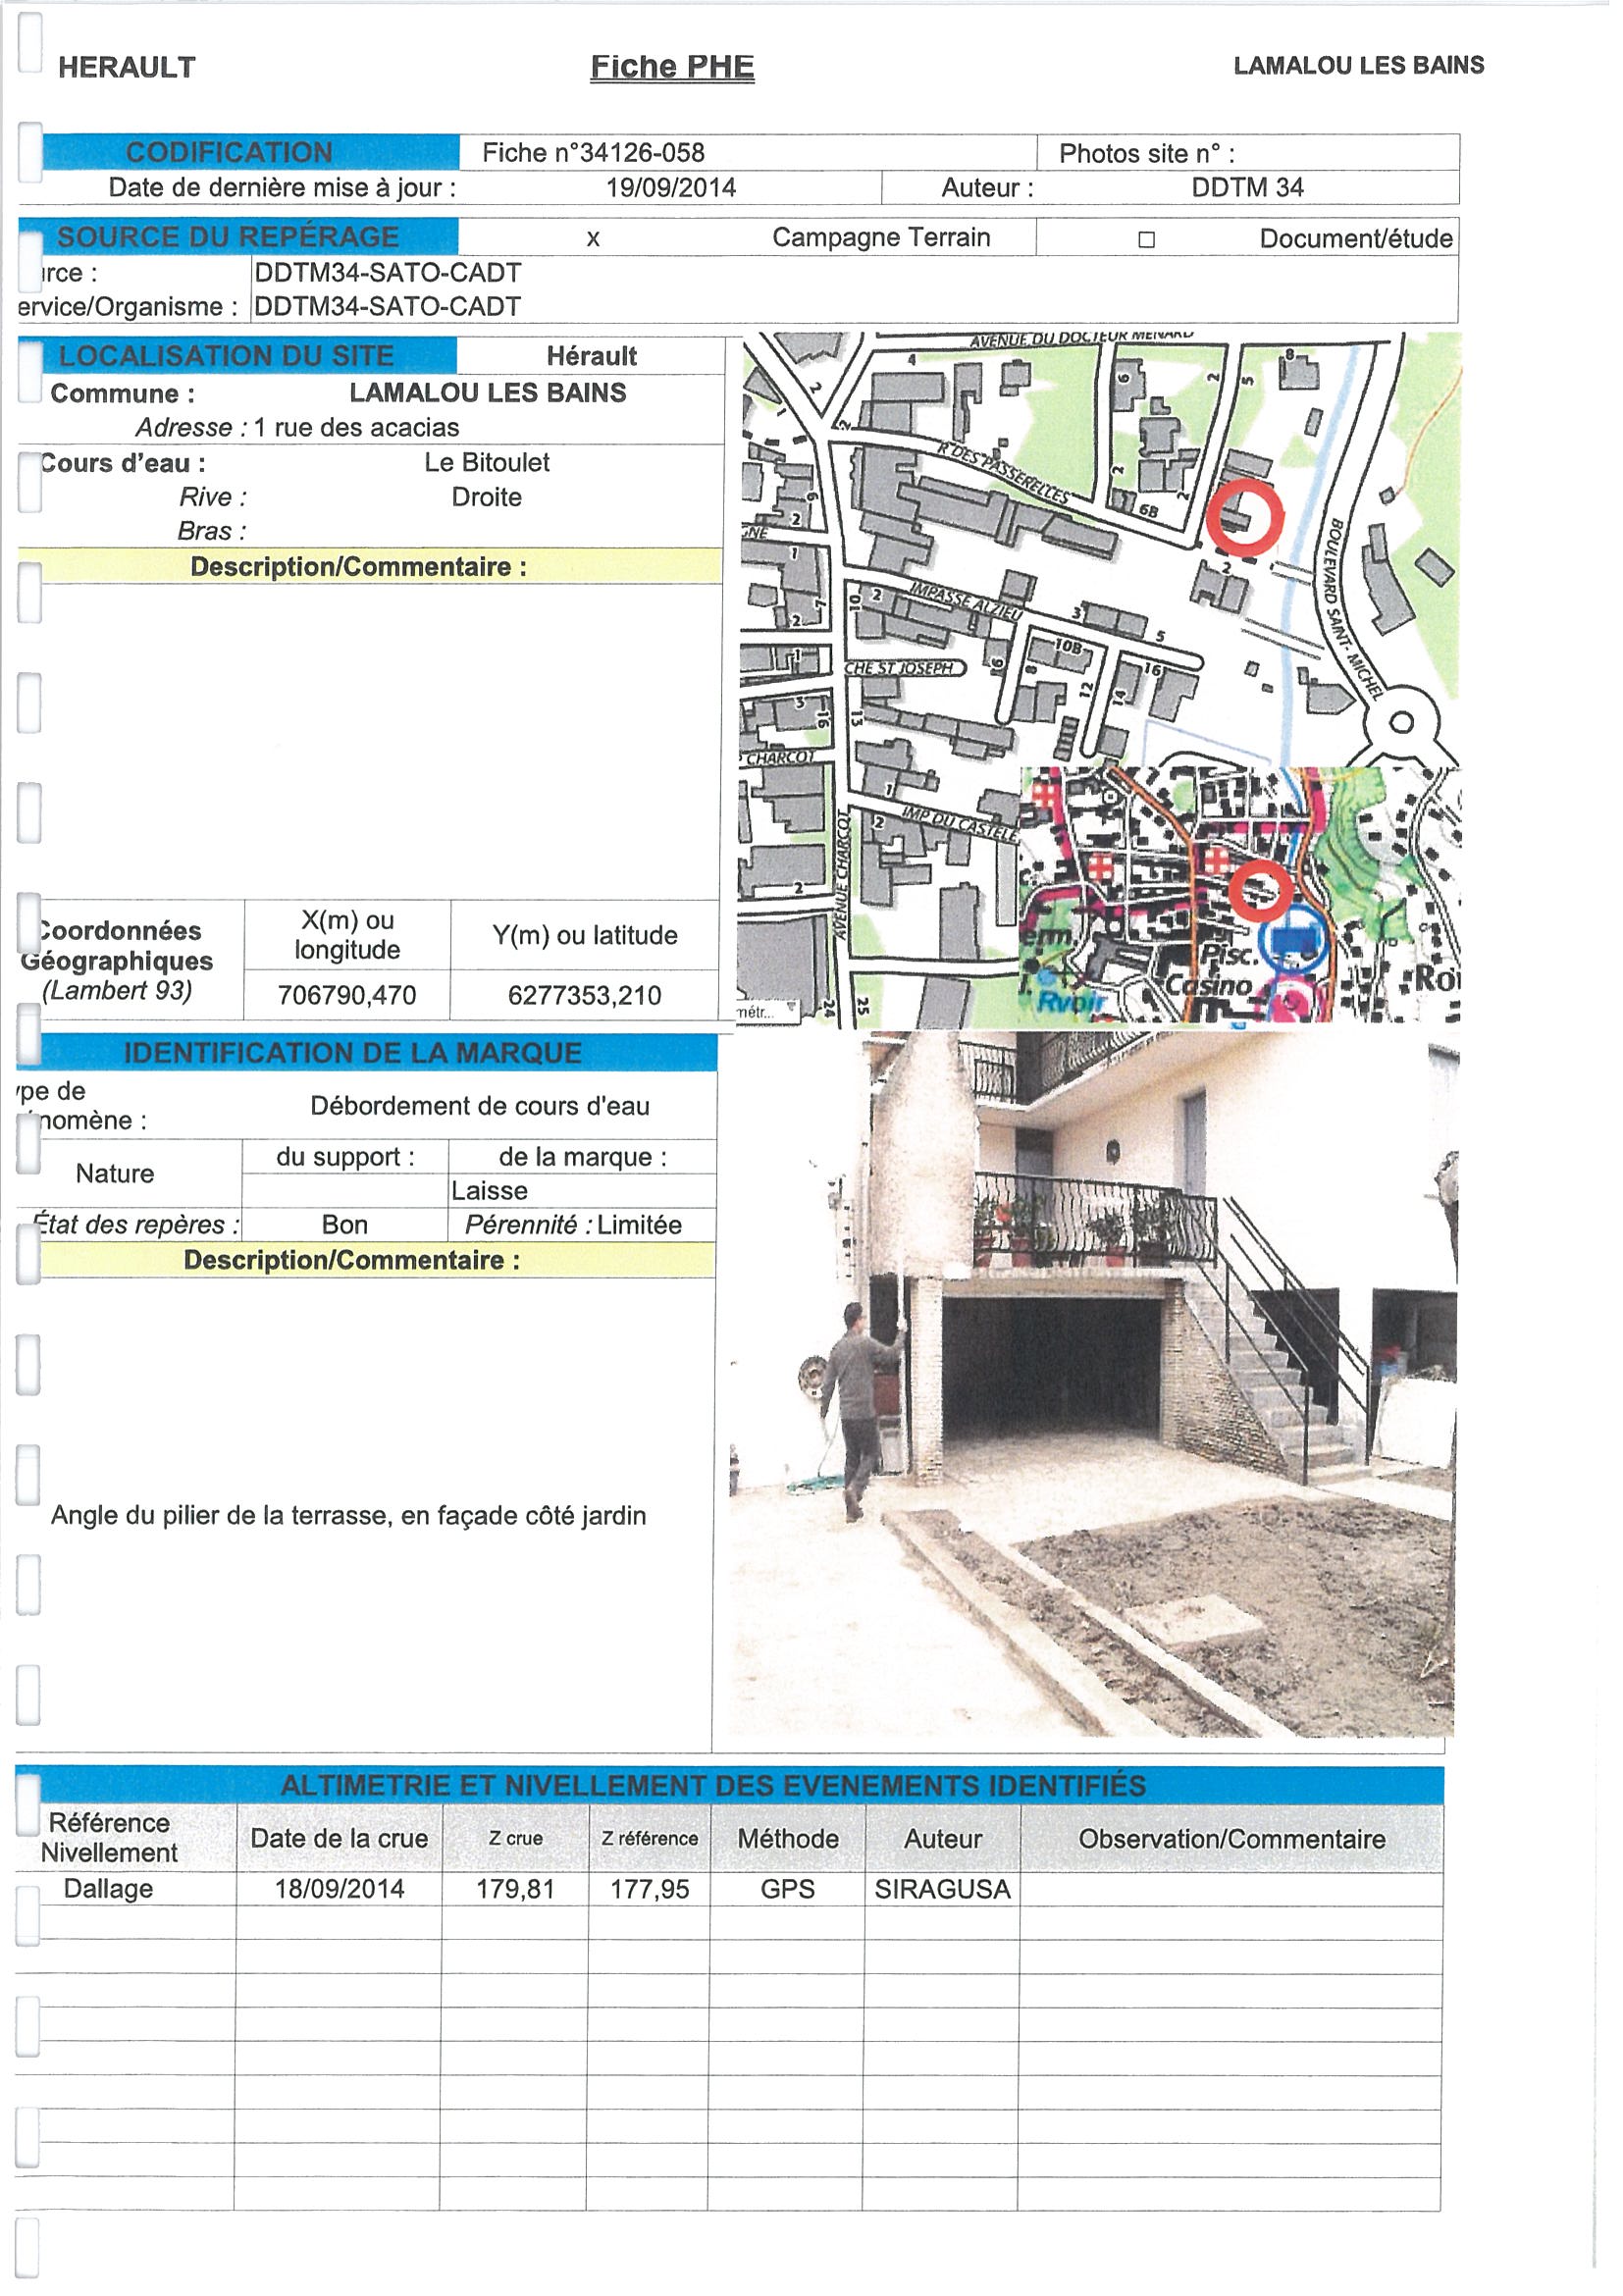The height and width of the screenshot is (2296, 1623).
Task: Click 'HERAULT' in the page header
Action: [x=127, y=68]
